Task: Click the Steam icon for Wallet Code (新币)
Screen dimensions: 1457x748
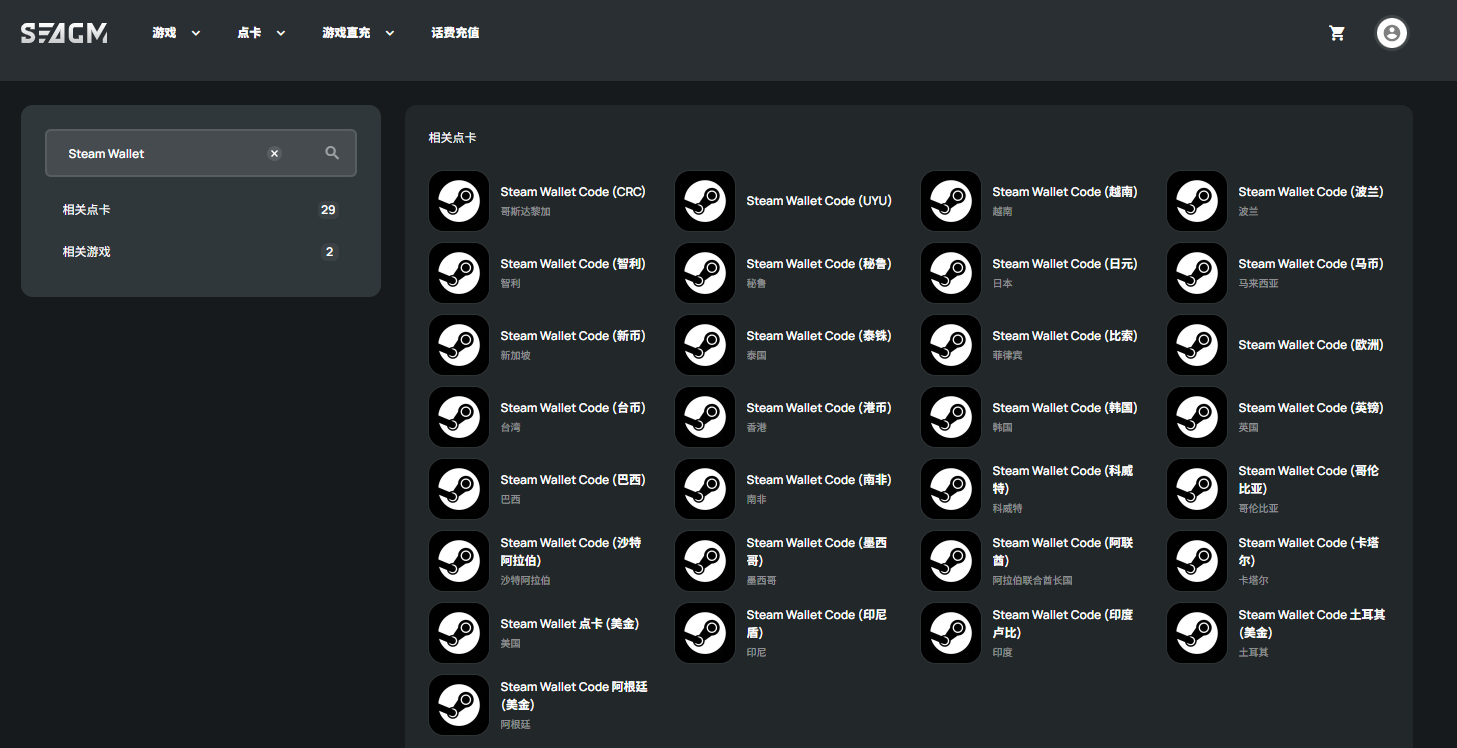Action: point(459,345)
